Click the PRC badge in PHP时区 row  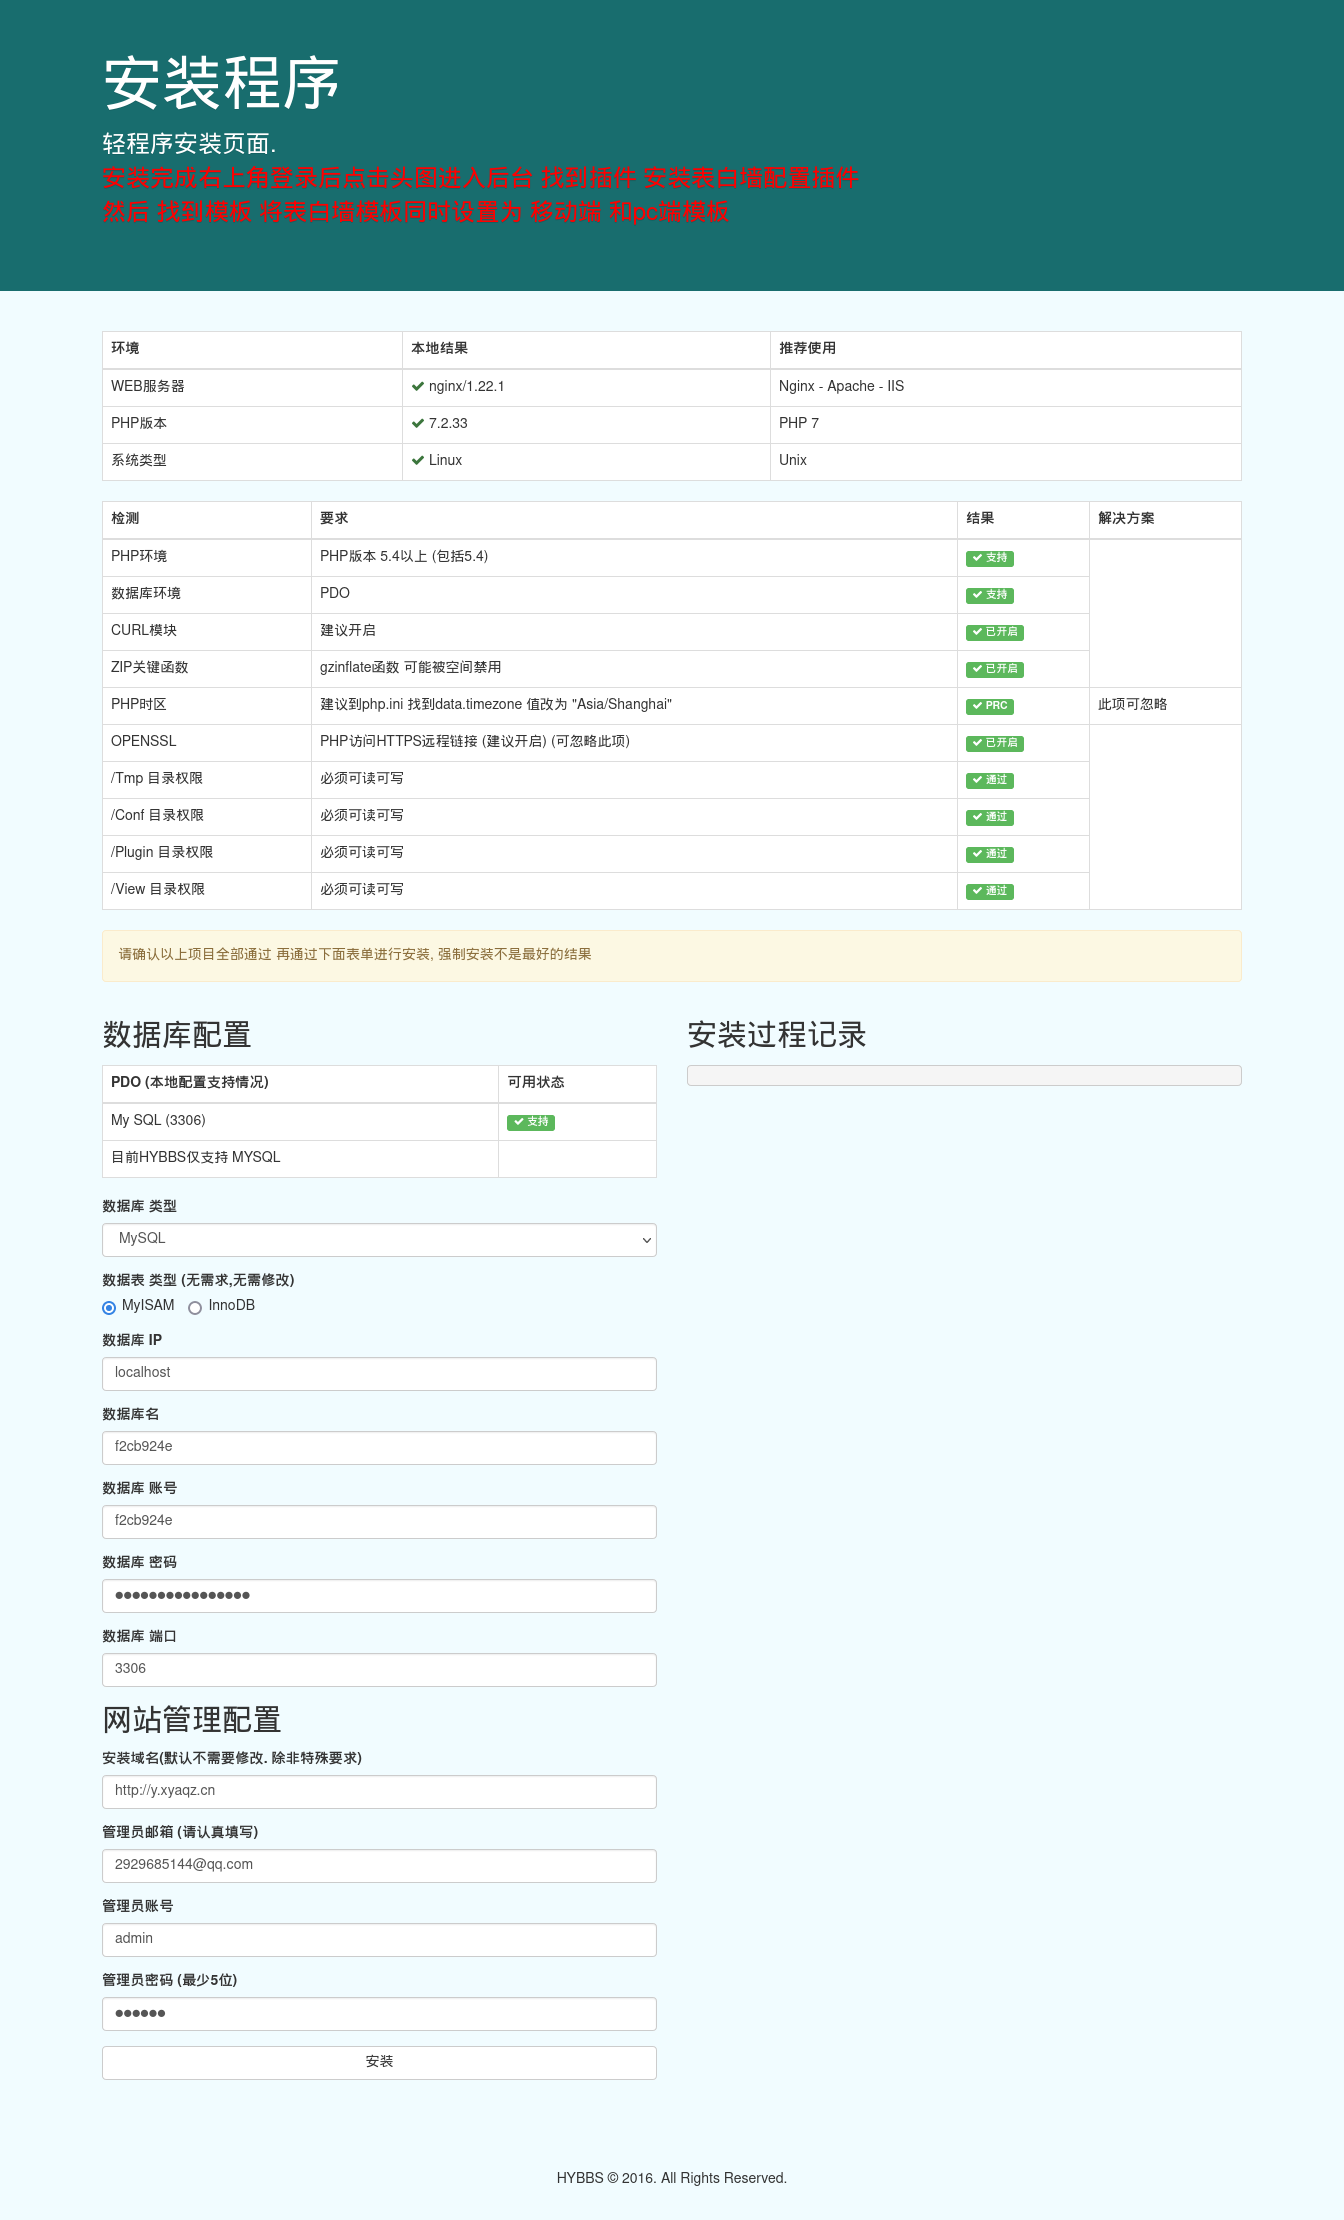pos(990,707)
